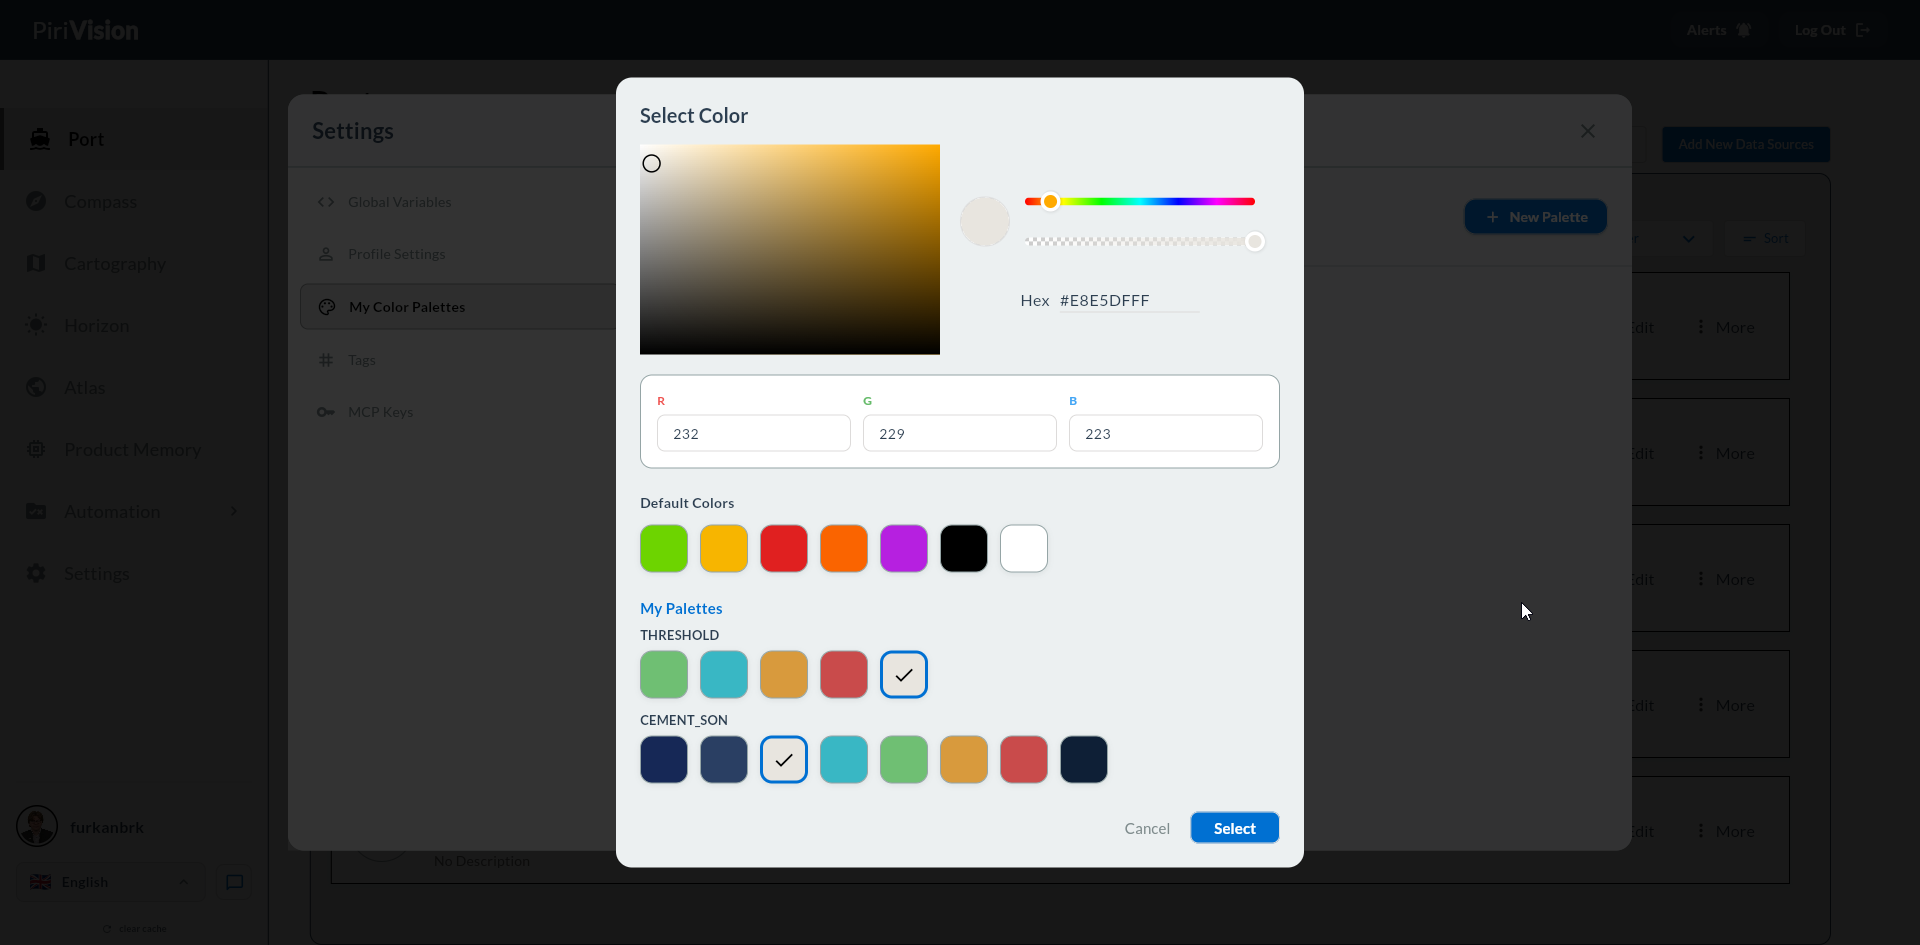Choose THRESHOLD palette red swatch

click(844, 674)
